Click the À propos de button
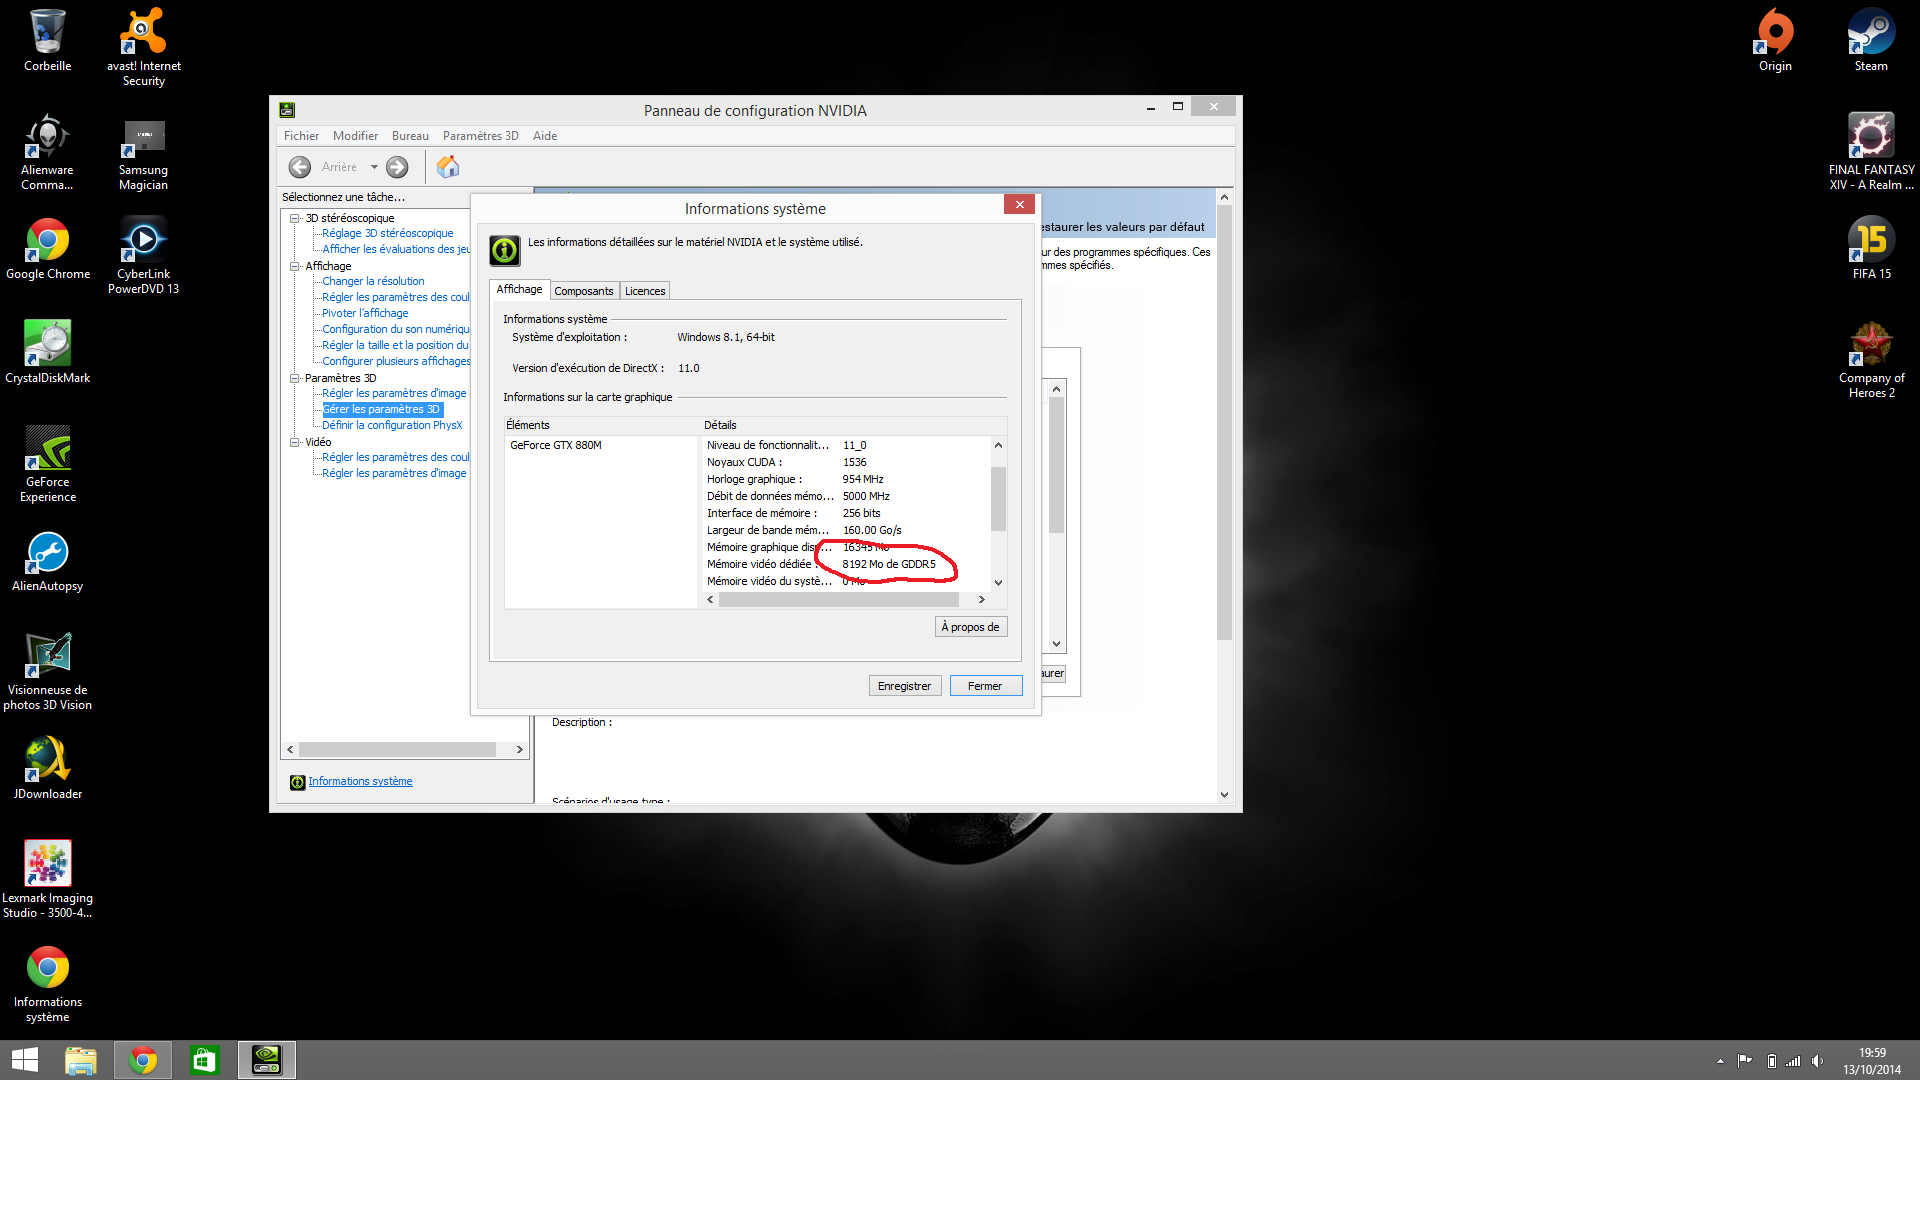Image resolution: width=1920 pixels, height=1224 pixels. pyautogui.click(x=970, y=627)
